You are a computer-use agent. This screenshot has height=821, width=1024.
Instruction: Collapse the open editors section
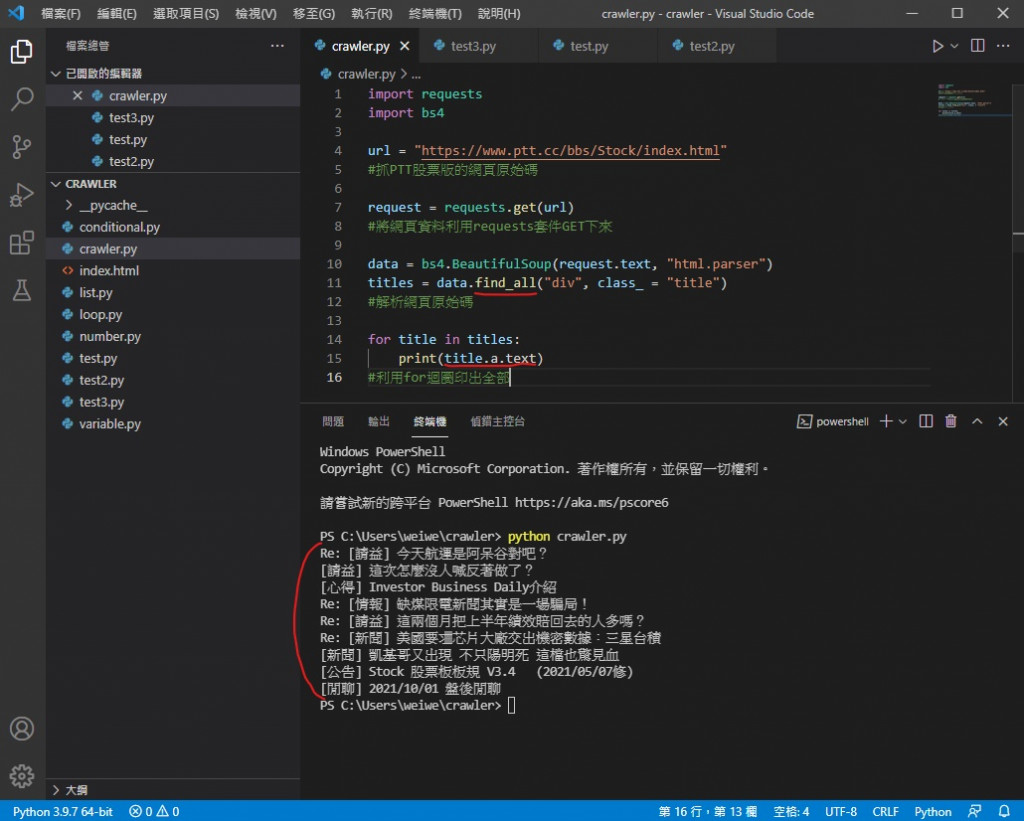coord(56,73)
